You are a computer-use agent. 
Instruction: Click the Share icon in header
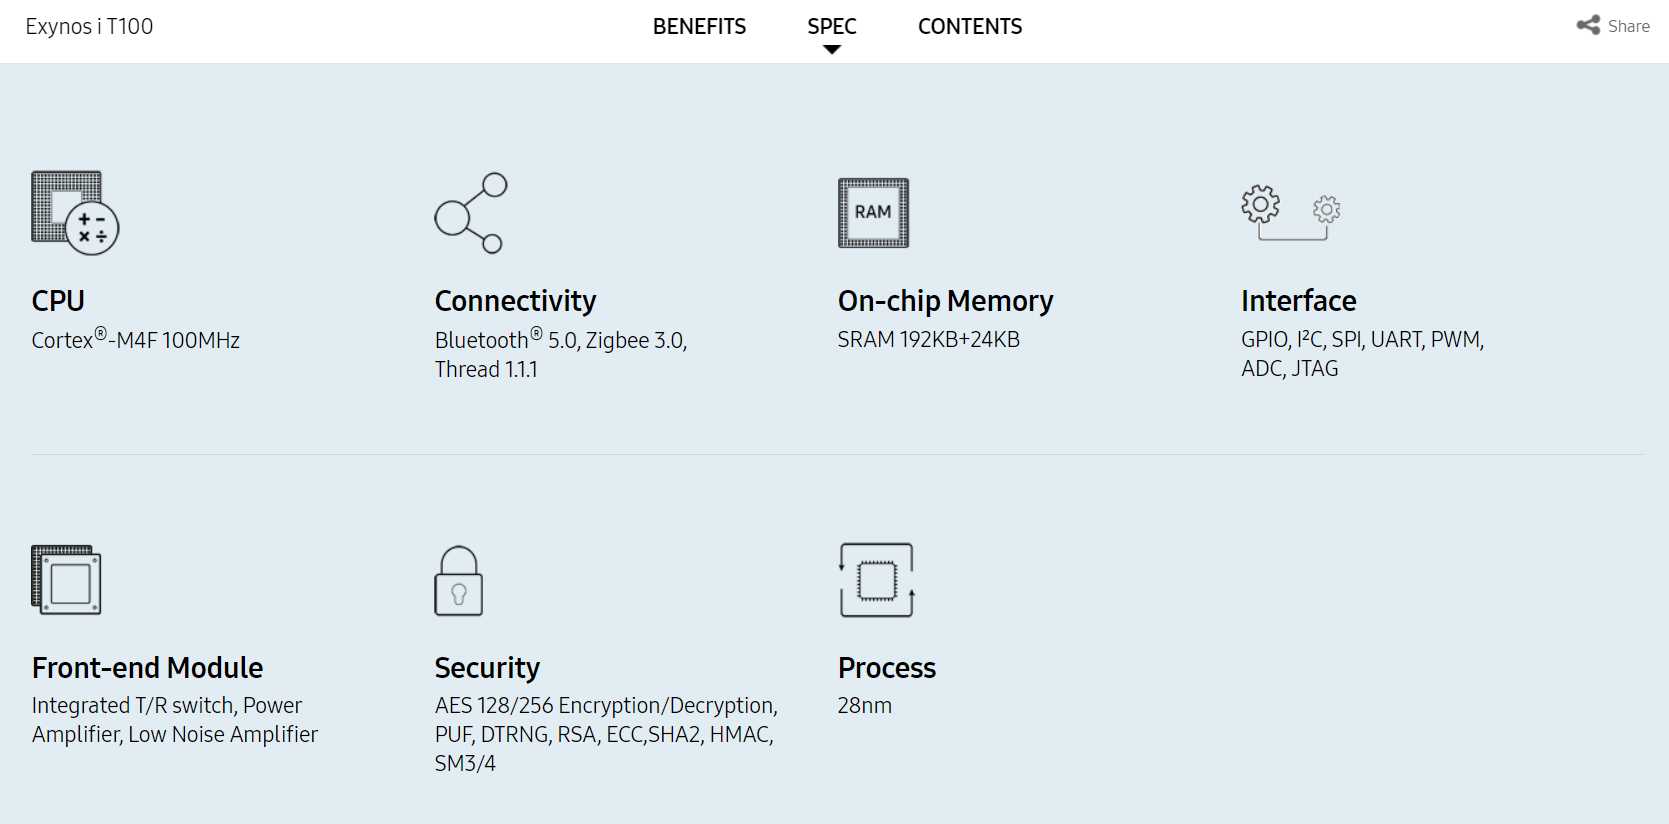coord(1588,26)
